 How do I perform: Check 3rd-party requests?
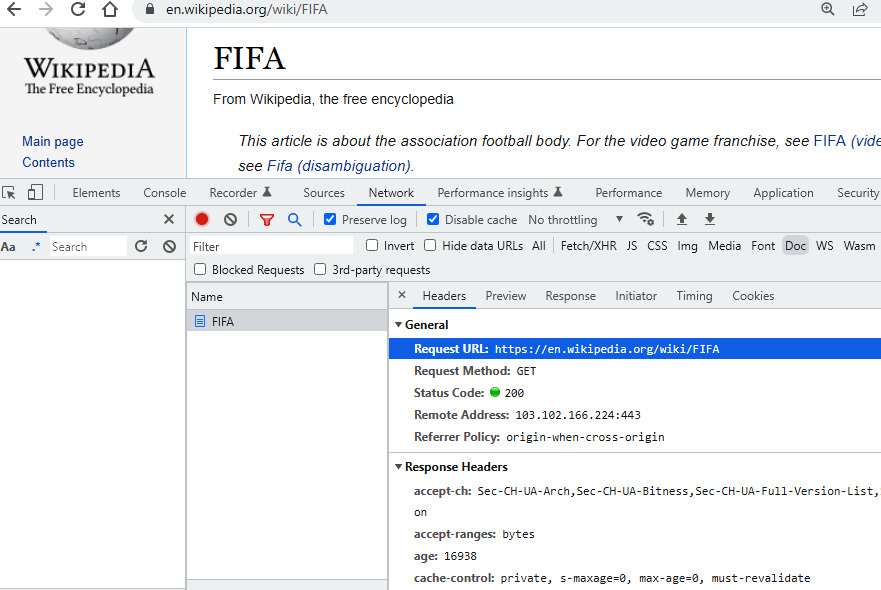click(320, 269)
